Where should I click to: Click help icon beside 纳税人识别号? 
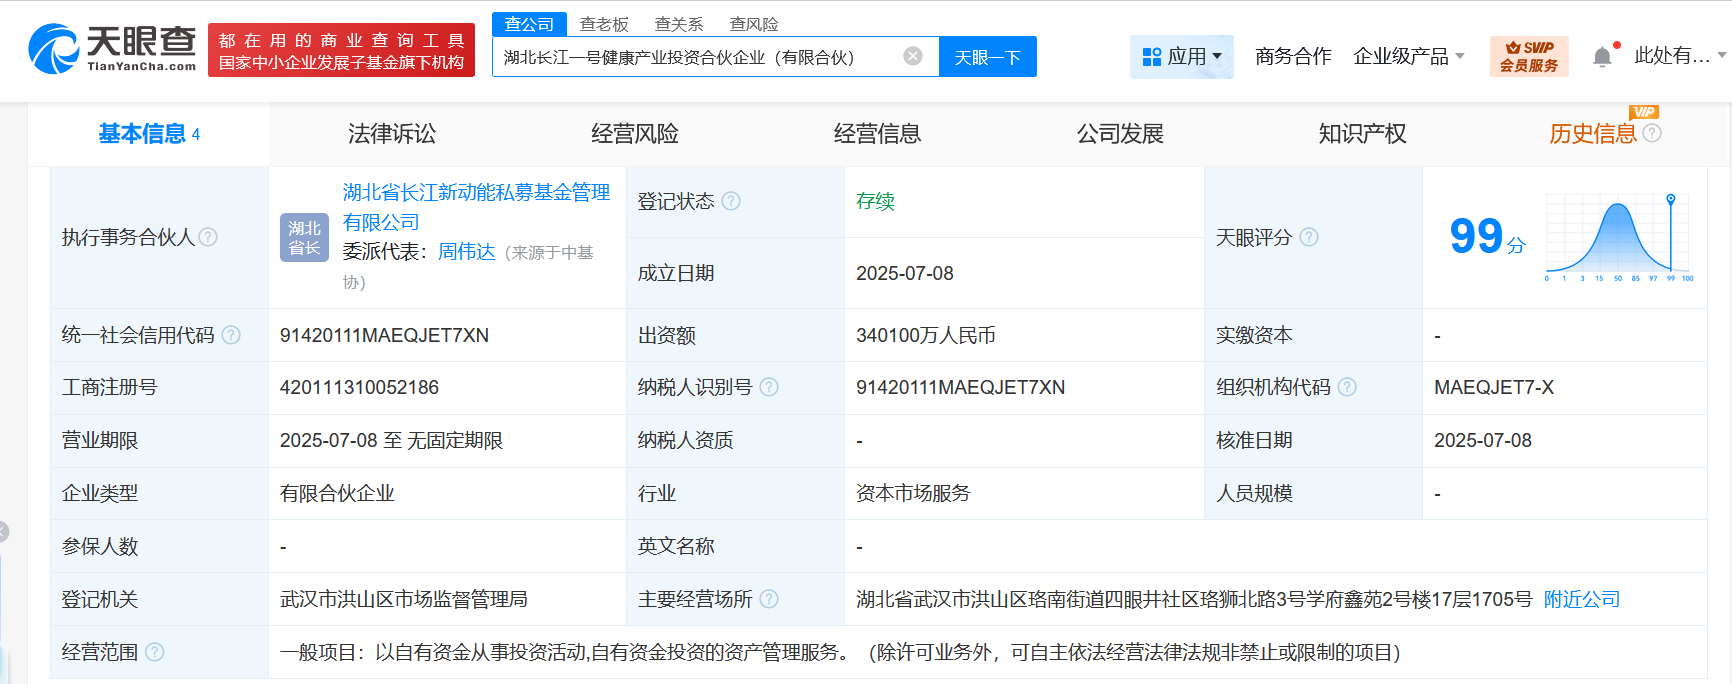tap(769, 387)
